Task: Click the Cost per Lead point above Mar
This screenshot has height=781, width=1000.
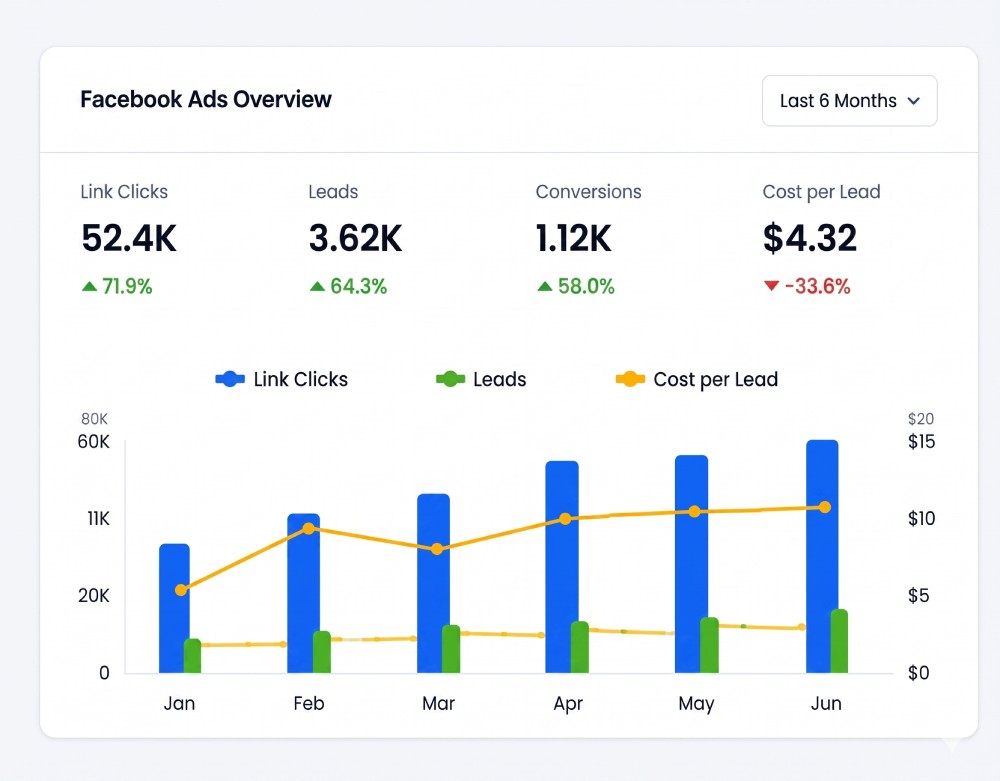Action: [437, 549]
